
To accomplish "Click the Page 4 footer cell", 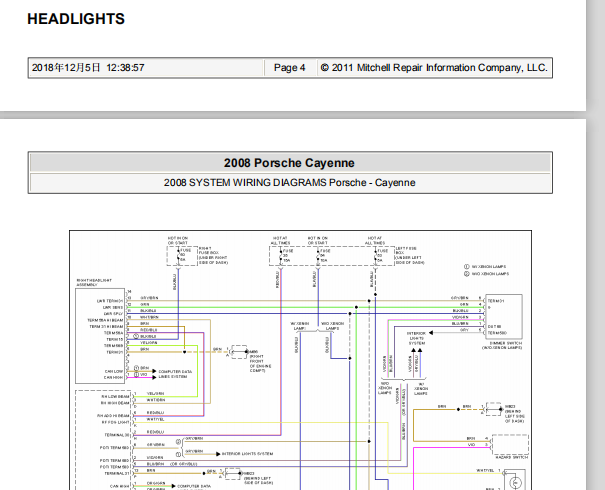I will point(289,68).
